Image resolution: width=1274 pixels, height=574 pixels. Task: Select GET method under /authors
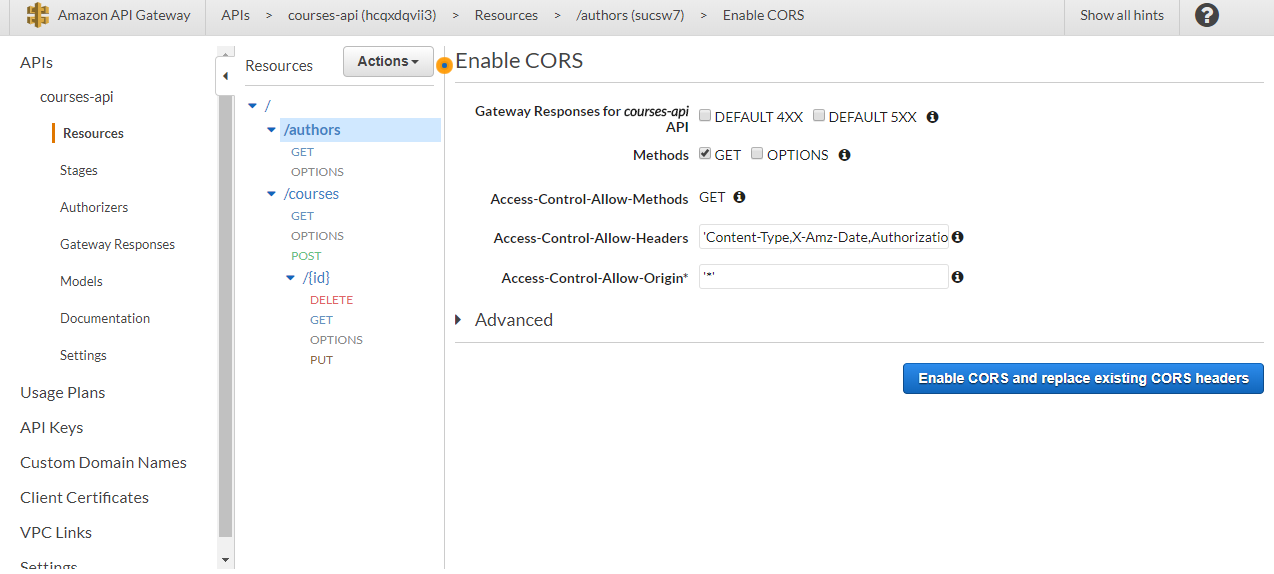click(x=302, y=152)
